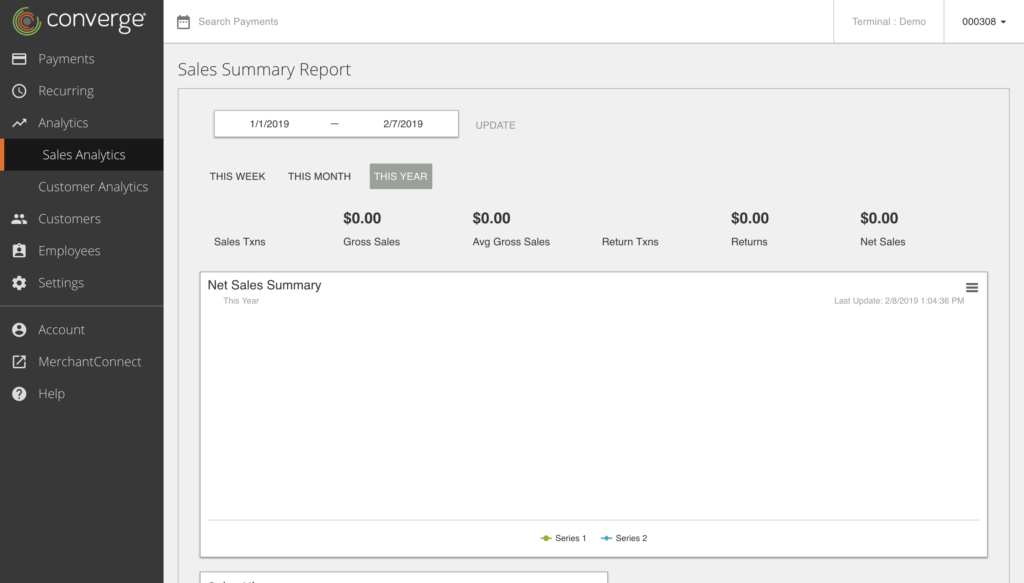Select Sales Analytics in the sidebar

point(82,155)
